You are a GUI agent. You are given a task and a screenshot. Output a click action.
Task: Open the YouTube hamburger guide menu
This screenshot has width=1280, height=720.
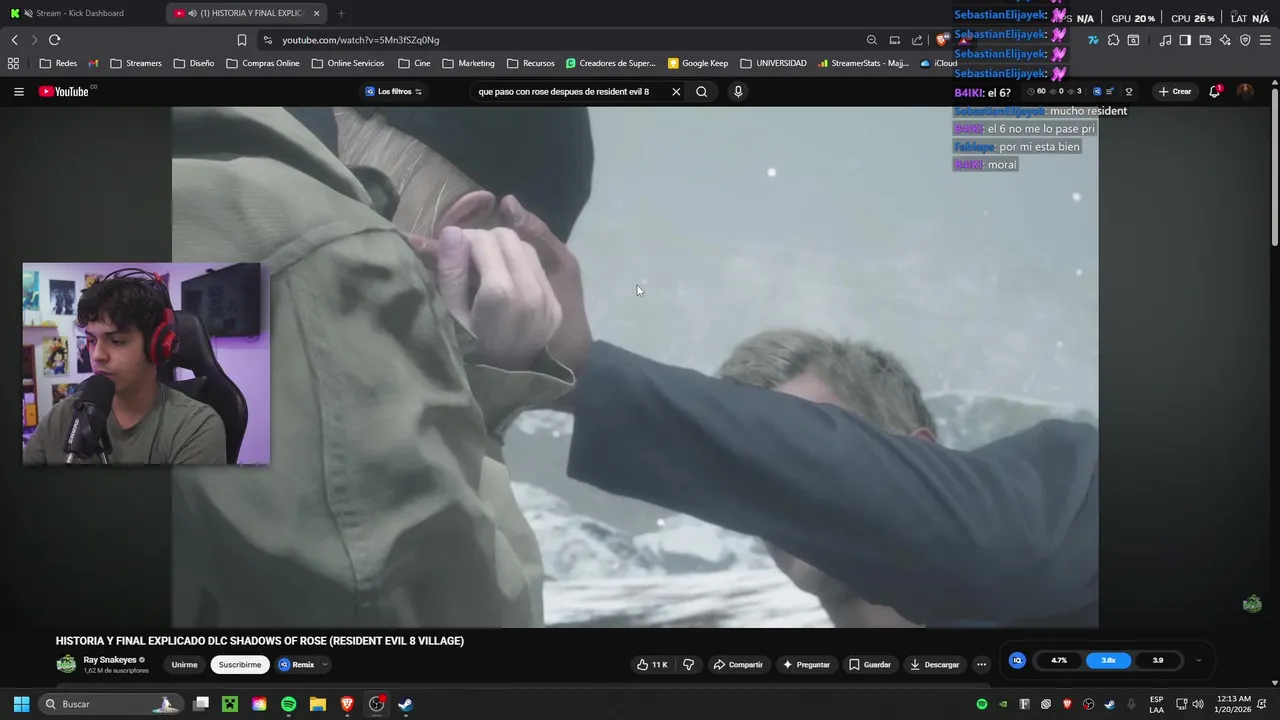[18, 91]
